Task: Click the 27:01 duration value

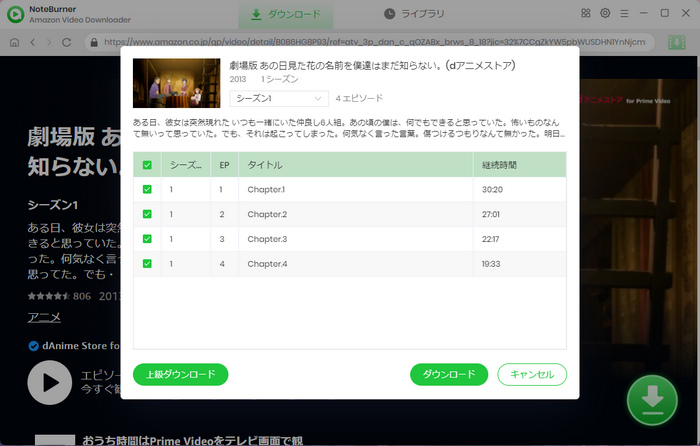Action: coord(491,214)
